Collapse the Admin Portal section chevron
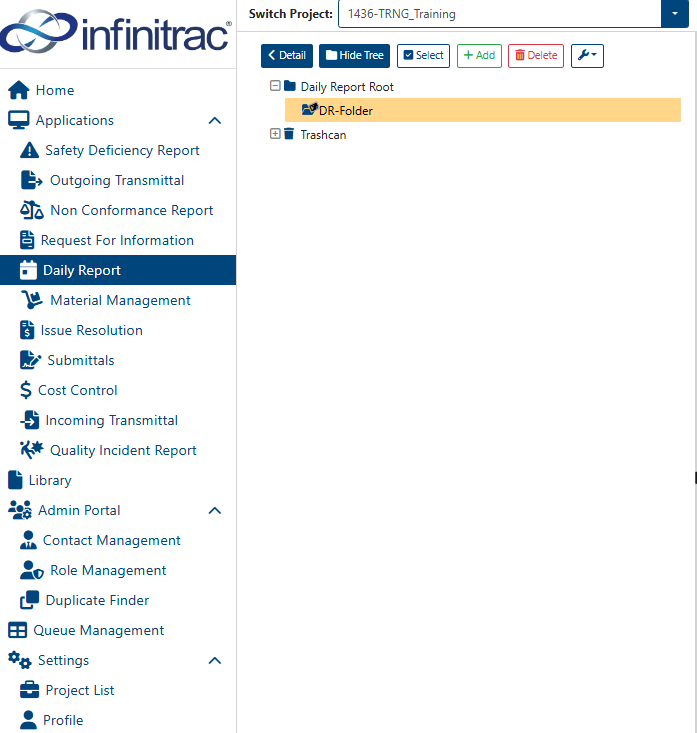Viewport: 697px width, 733px height. 215,510
